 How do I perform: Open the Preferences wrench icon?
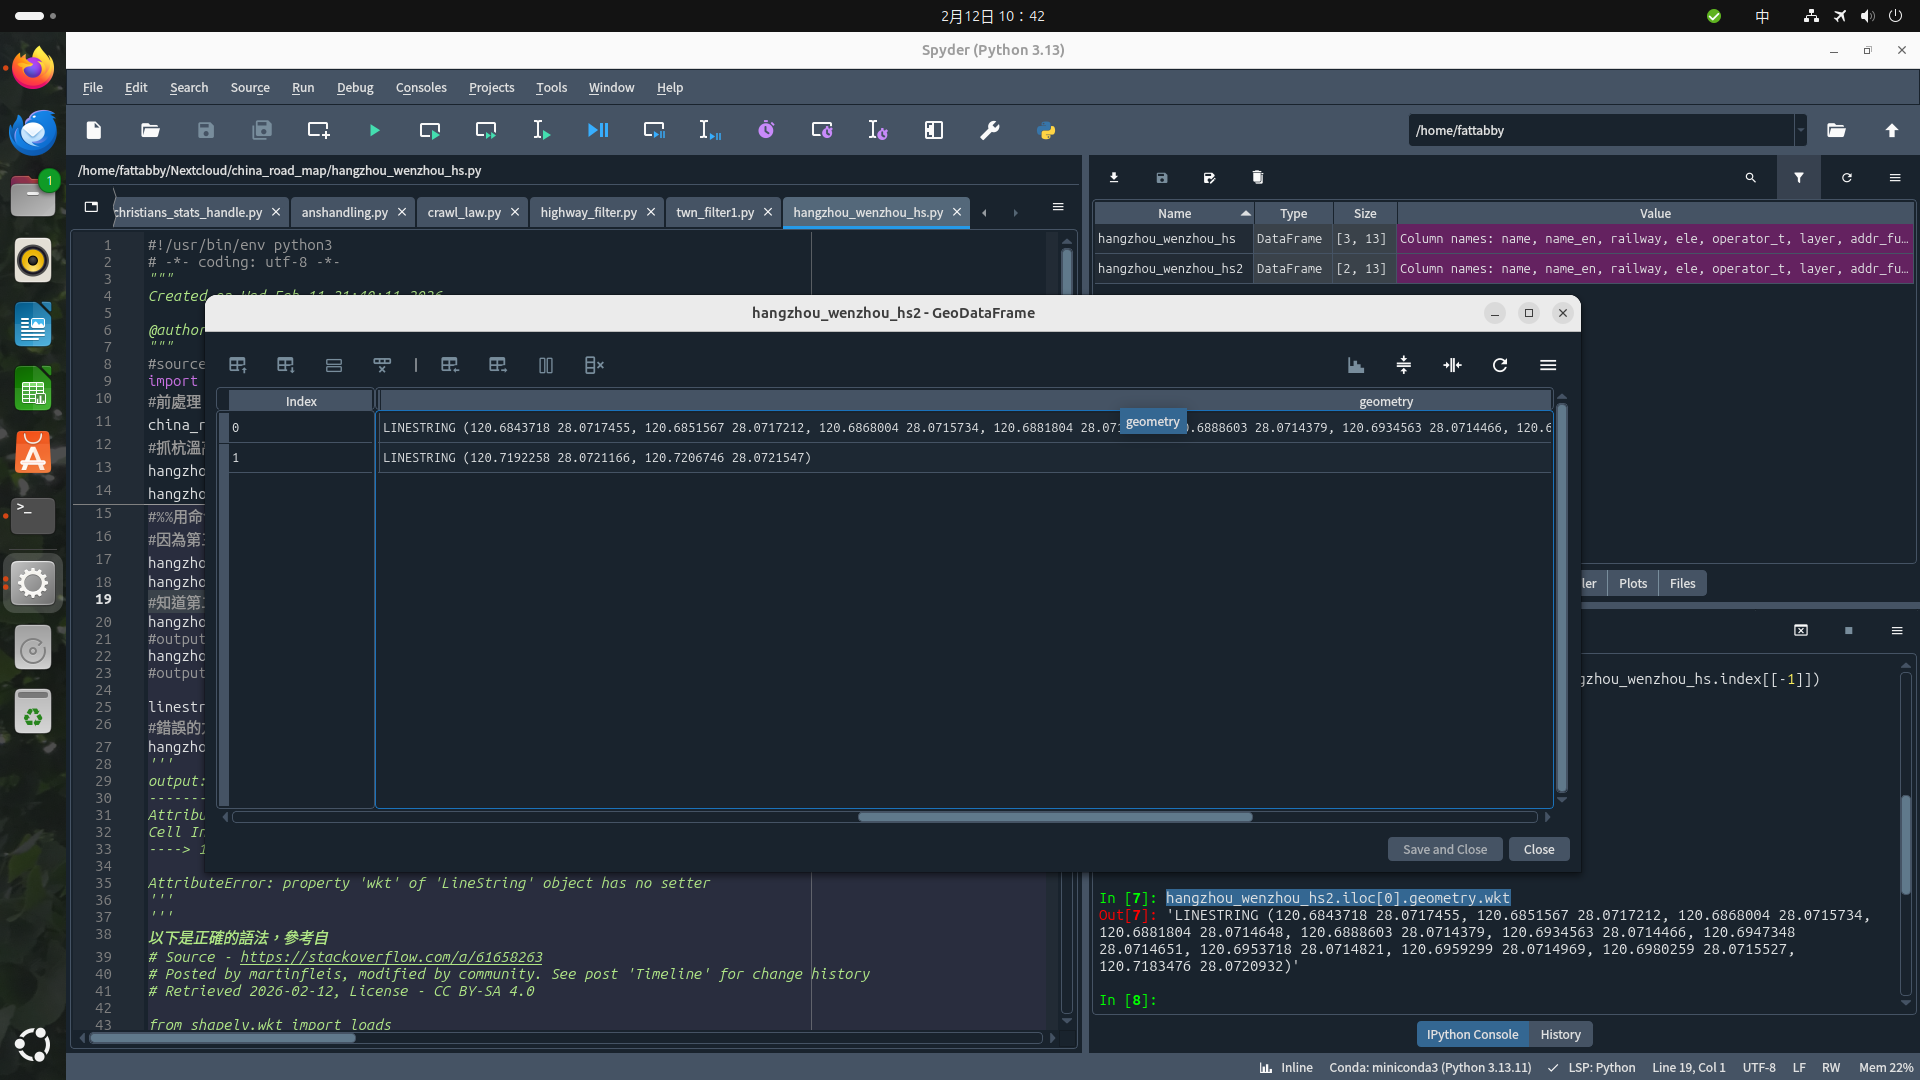[990, 130]
